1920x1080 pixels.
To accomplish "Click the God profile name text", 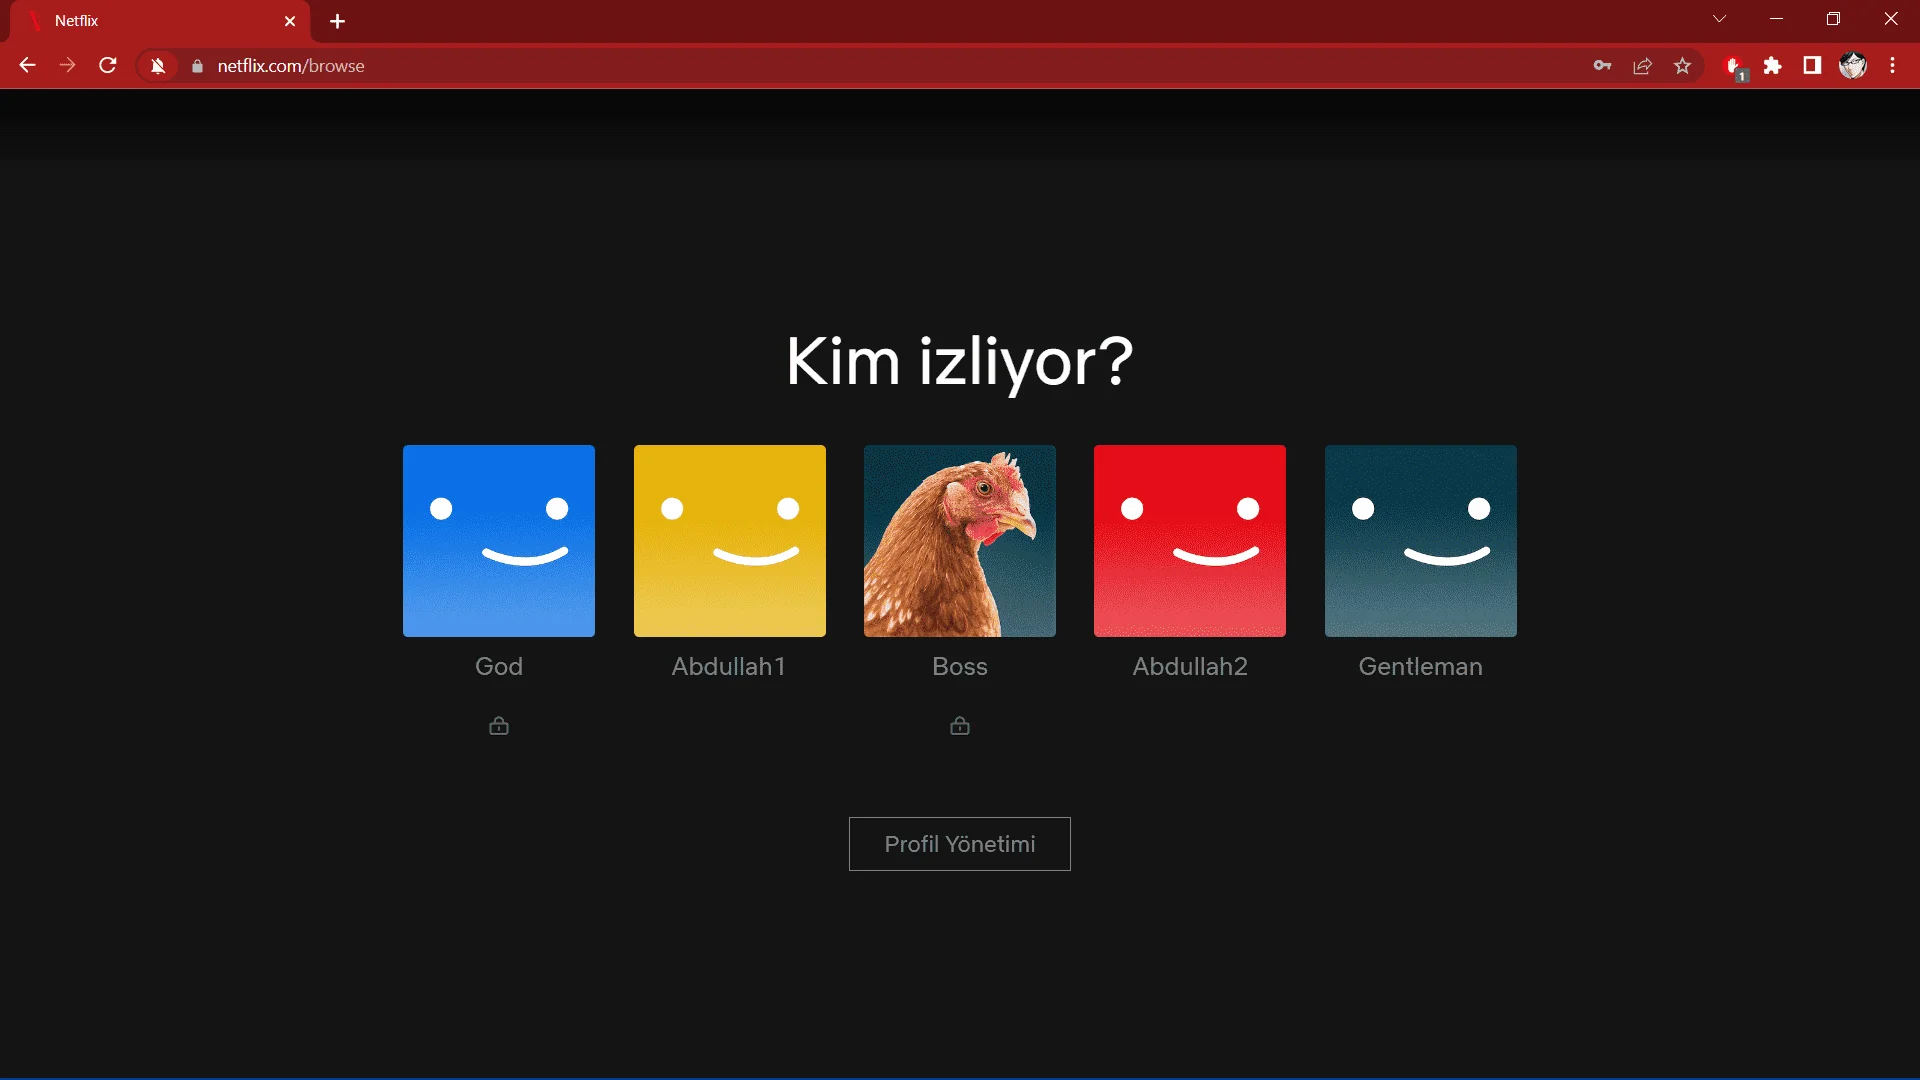I will tap(499, 666).
